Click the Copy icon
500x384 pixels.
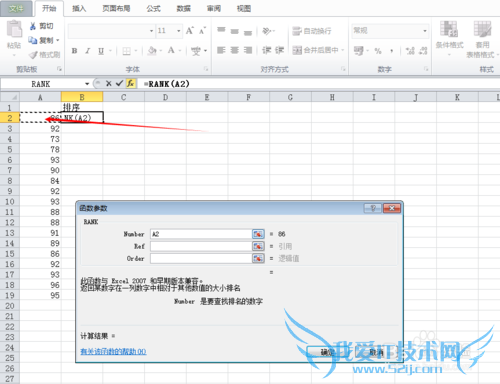pyautogui.click(x=33, y=40)
